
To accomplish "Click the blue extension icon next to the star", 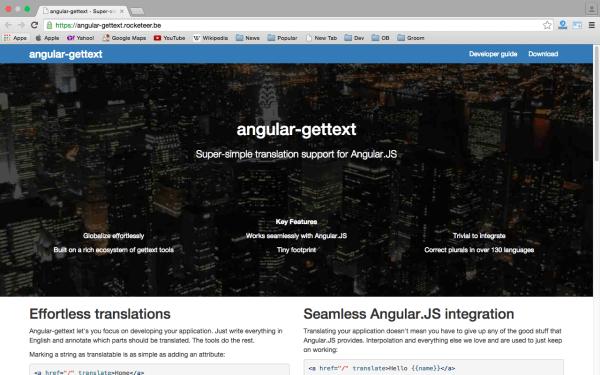I will click(x=562, y=25).
